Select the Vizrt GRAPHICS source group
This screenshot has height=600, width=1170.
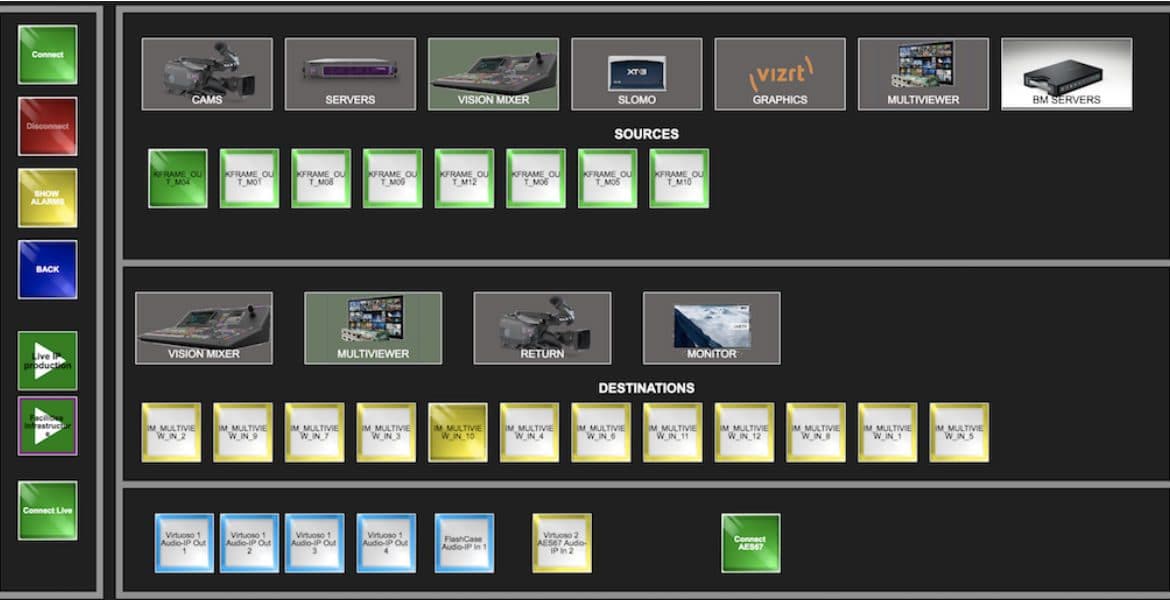point(779,74)
